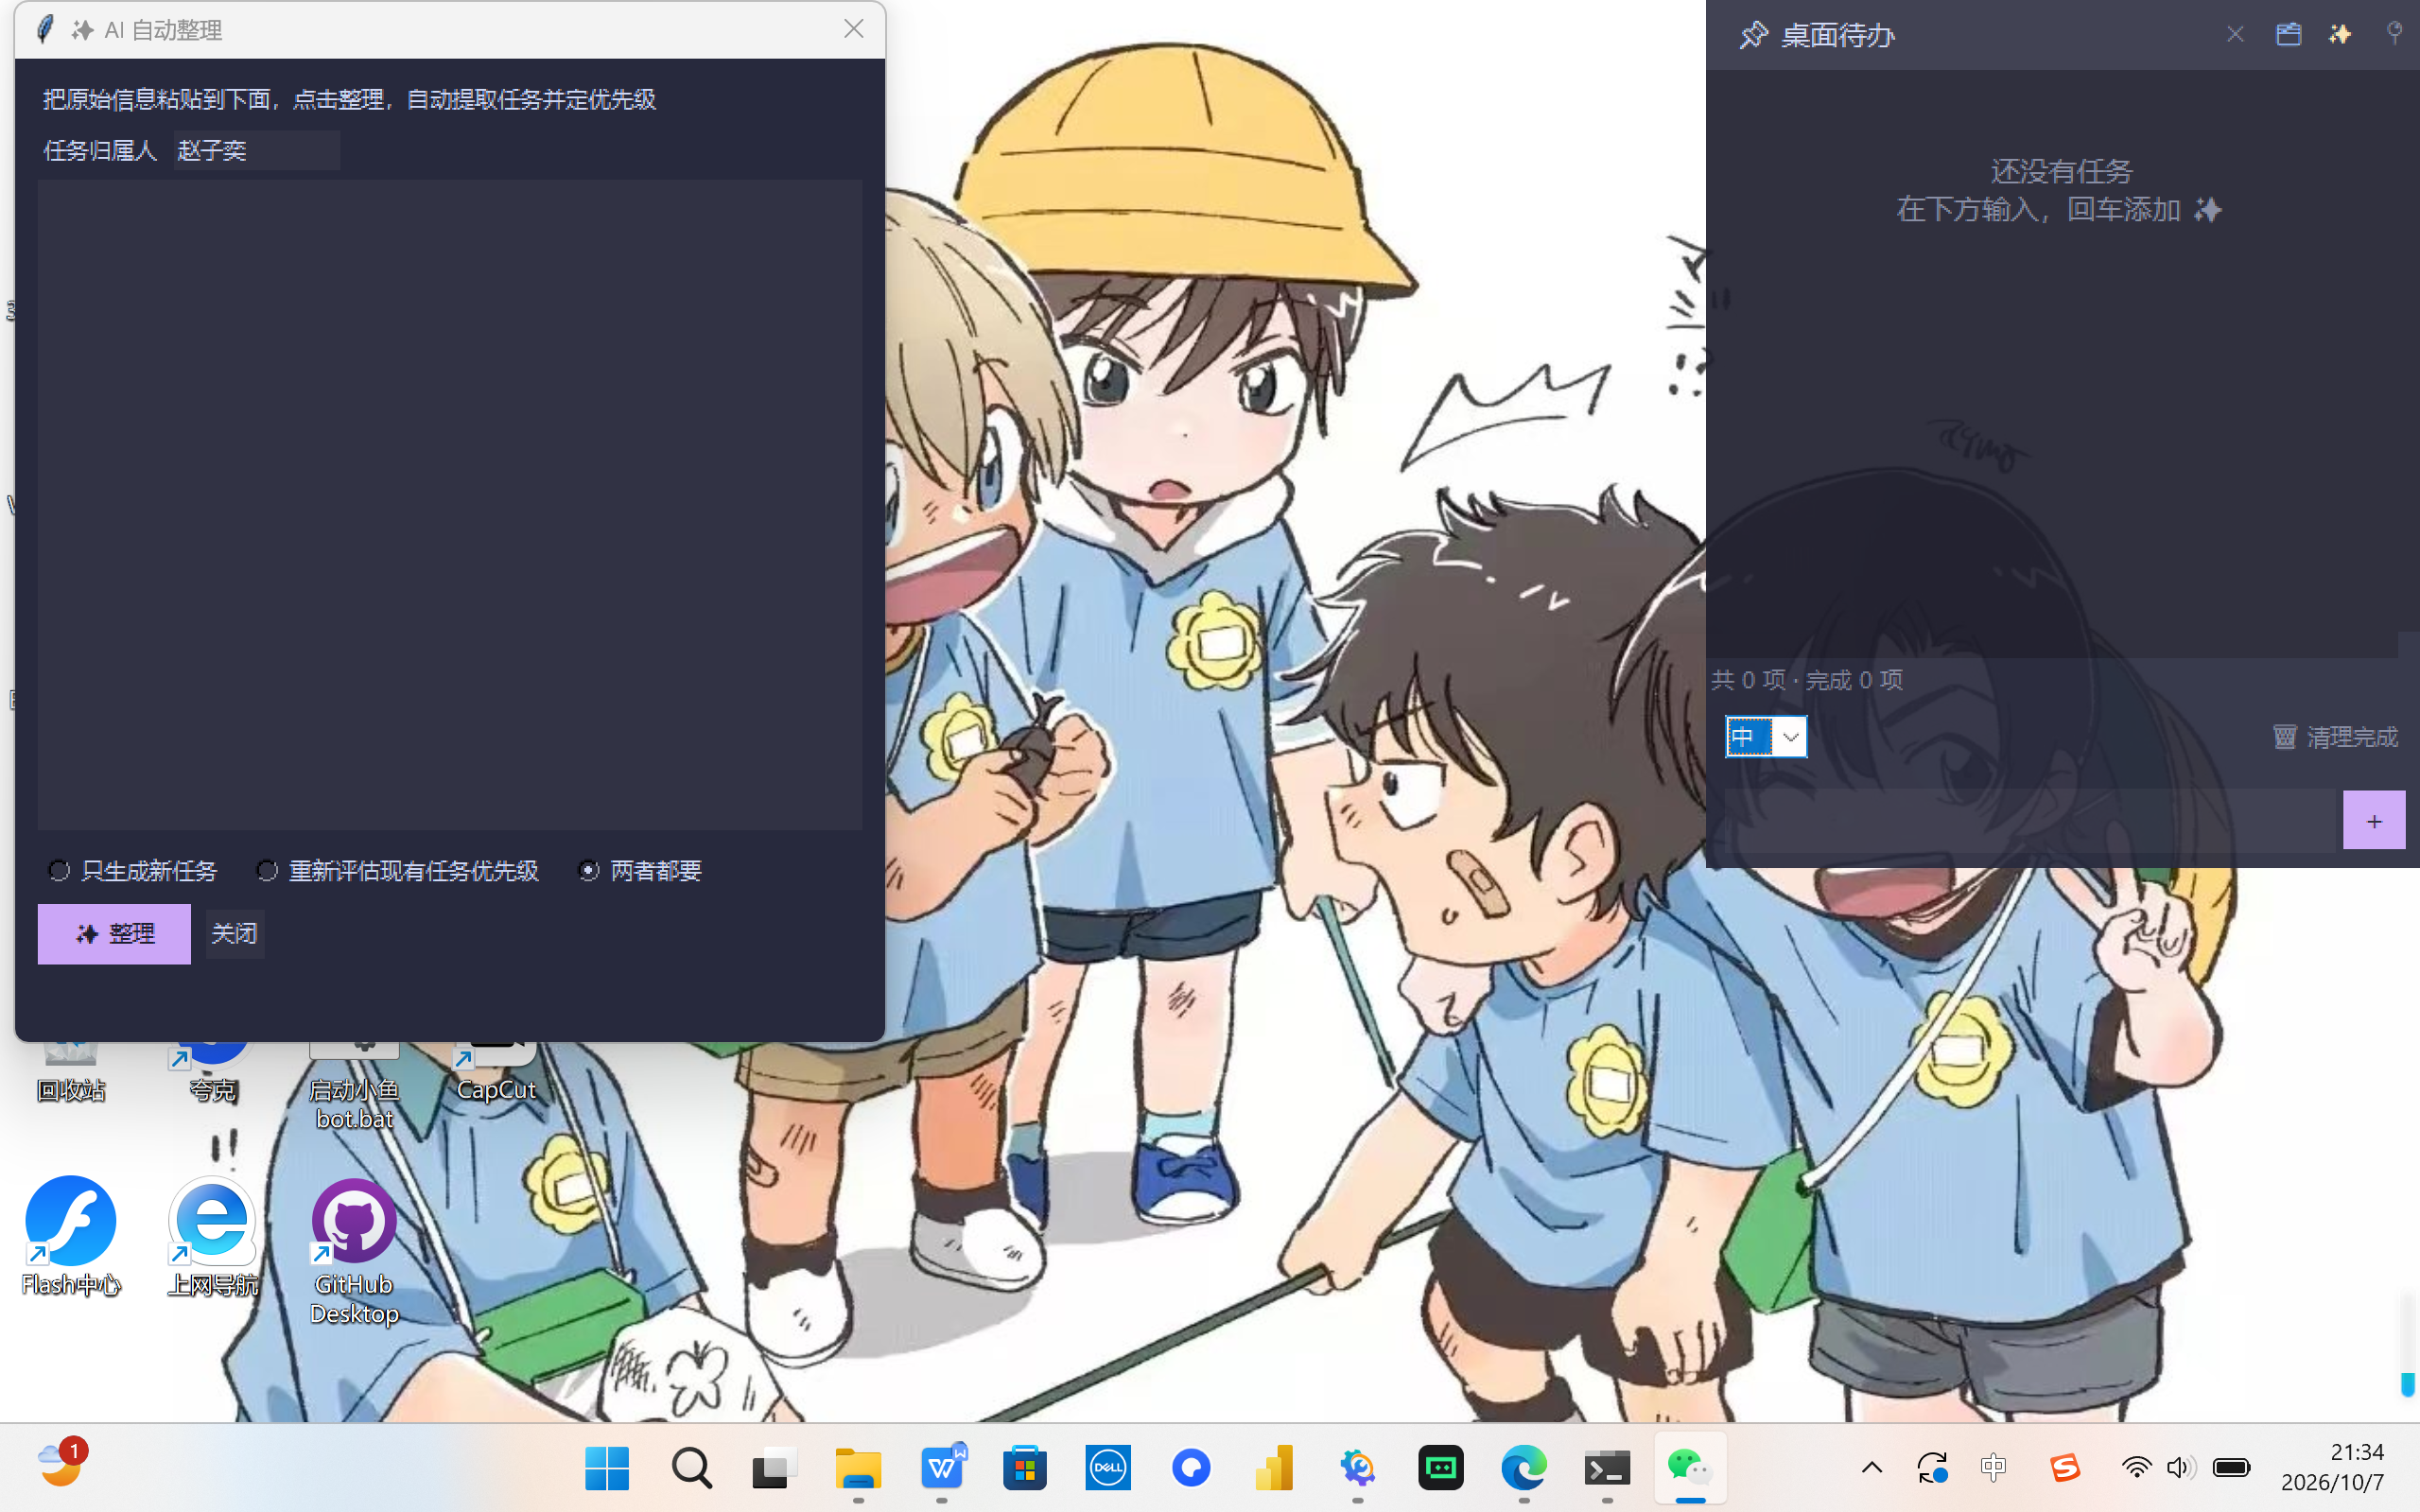This screenshot has width=2420, height=1512.
Task: Click the 任务归属人 name field with 赵子奕
Action: click(x=257, y=150)
